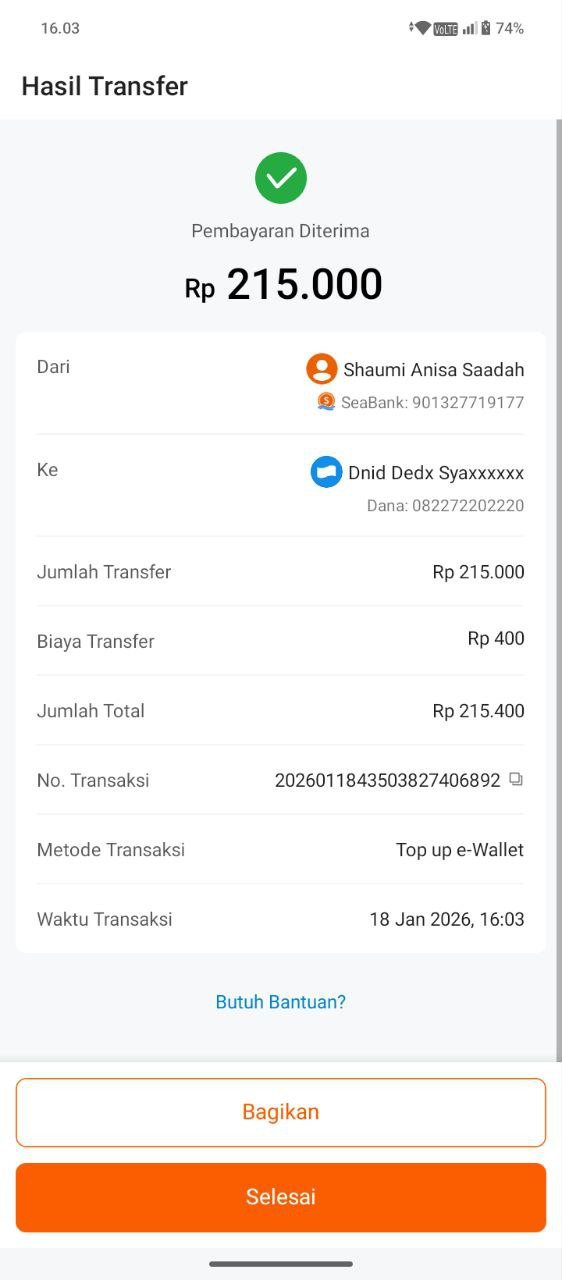Tap the Jumlah Total row amount Rp 215.400
This screenshot has width=562, height=1280.
click(x=478, y=711)
